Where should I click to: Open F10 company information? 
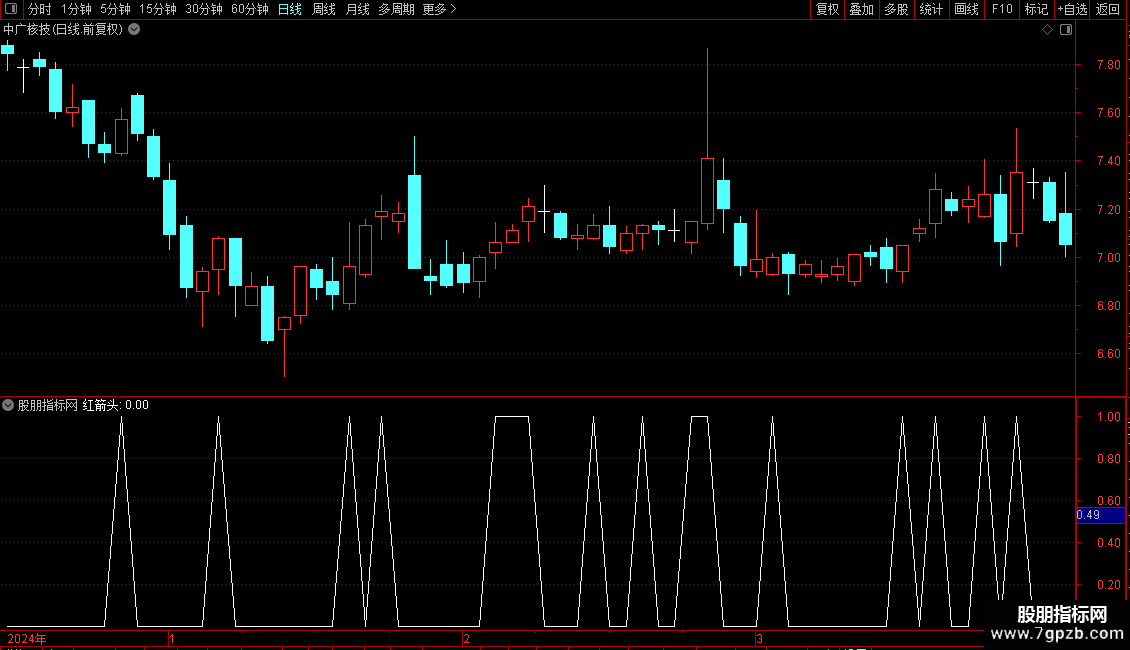click(x=1002, y=9)
